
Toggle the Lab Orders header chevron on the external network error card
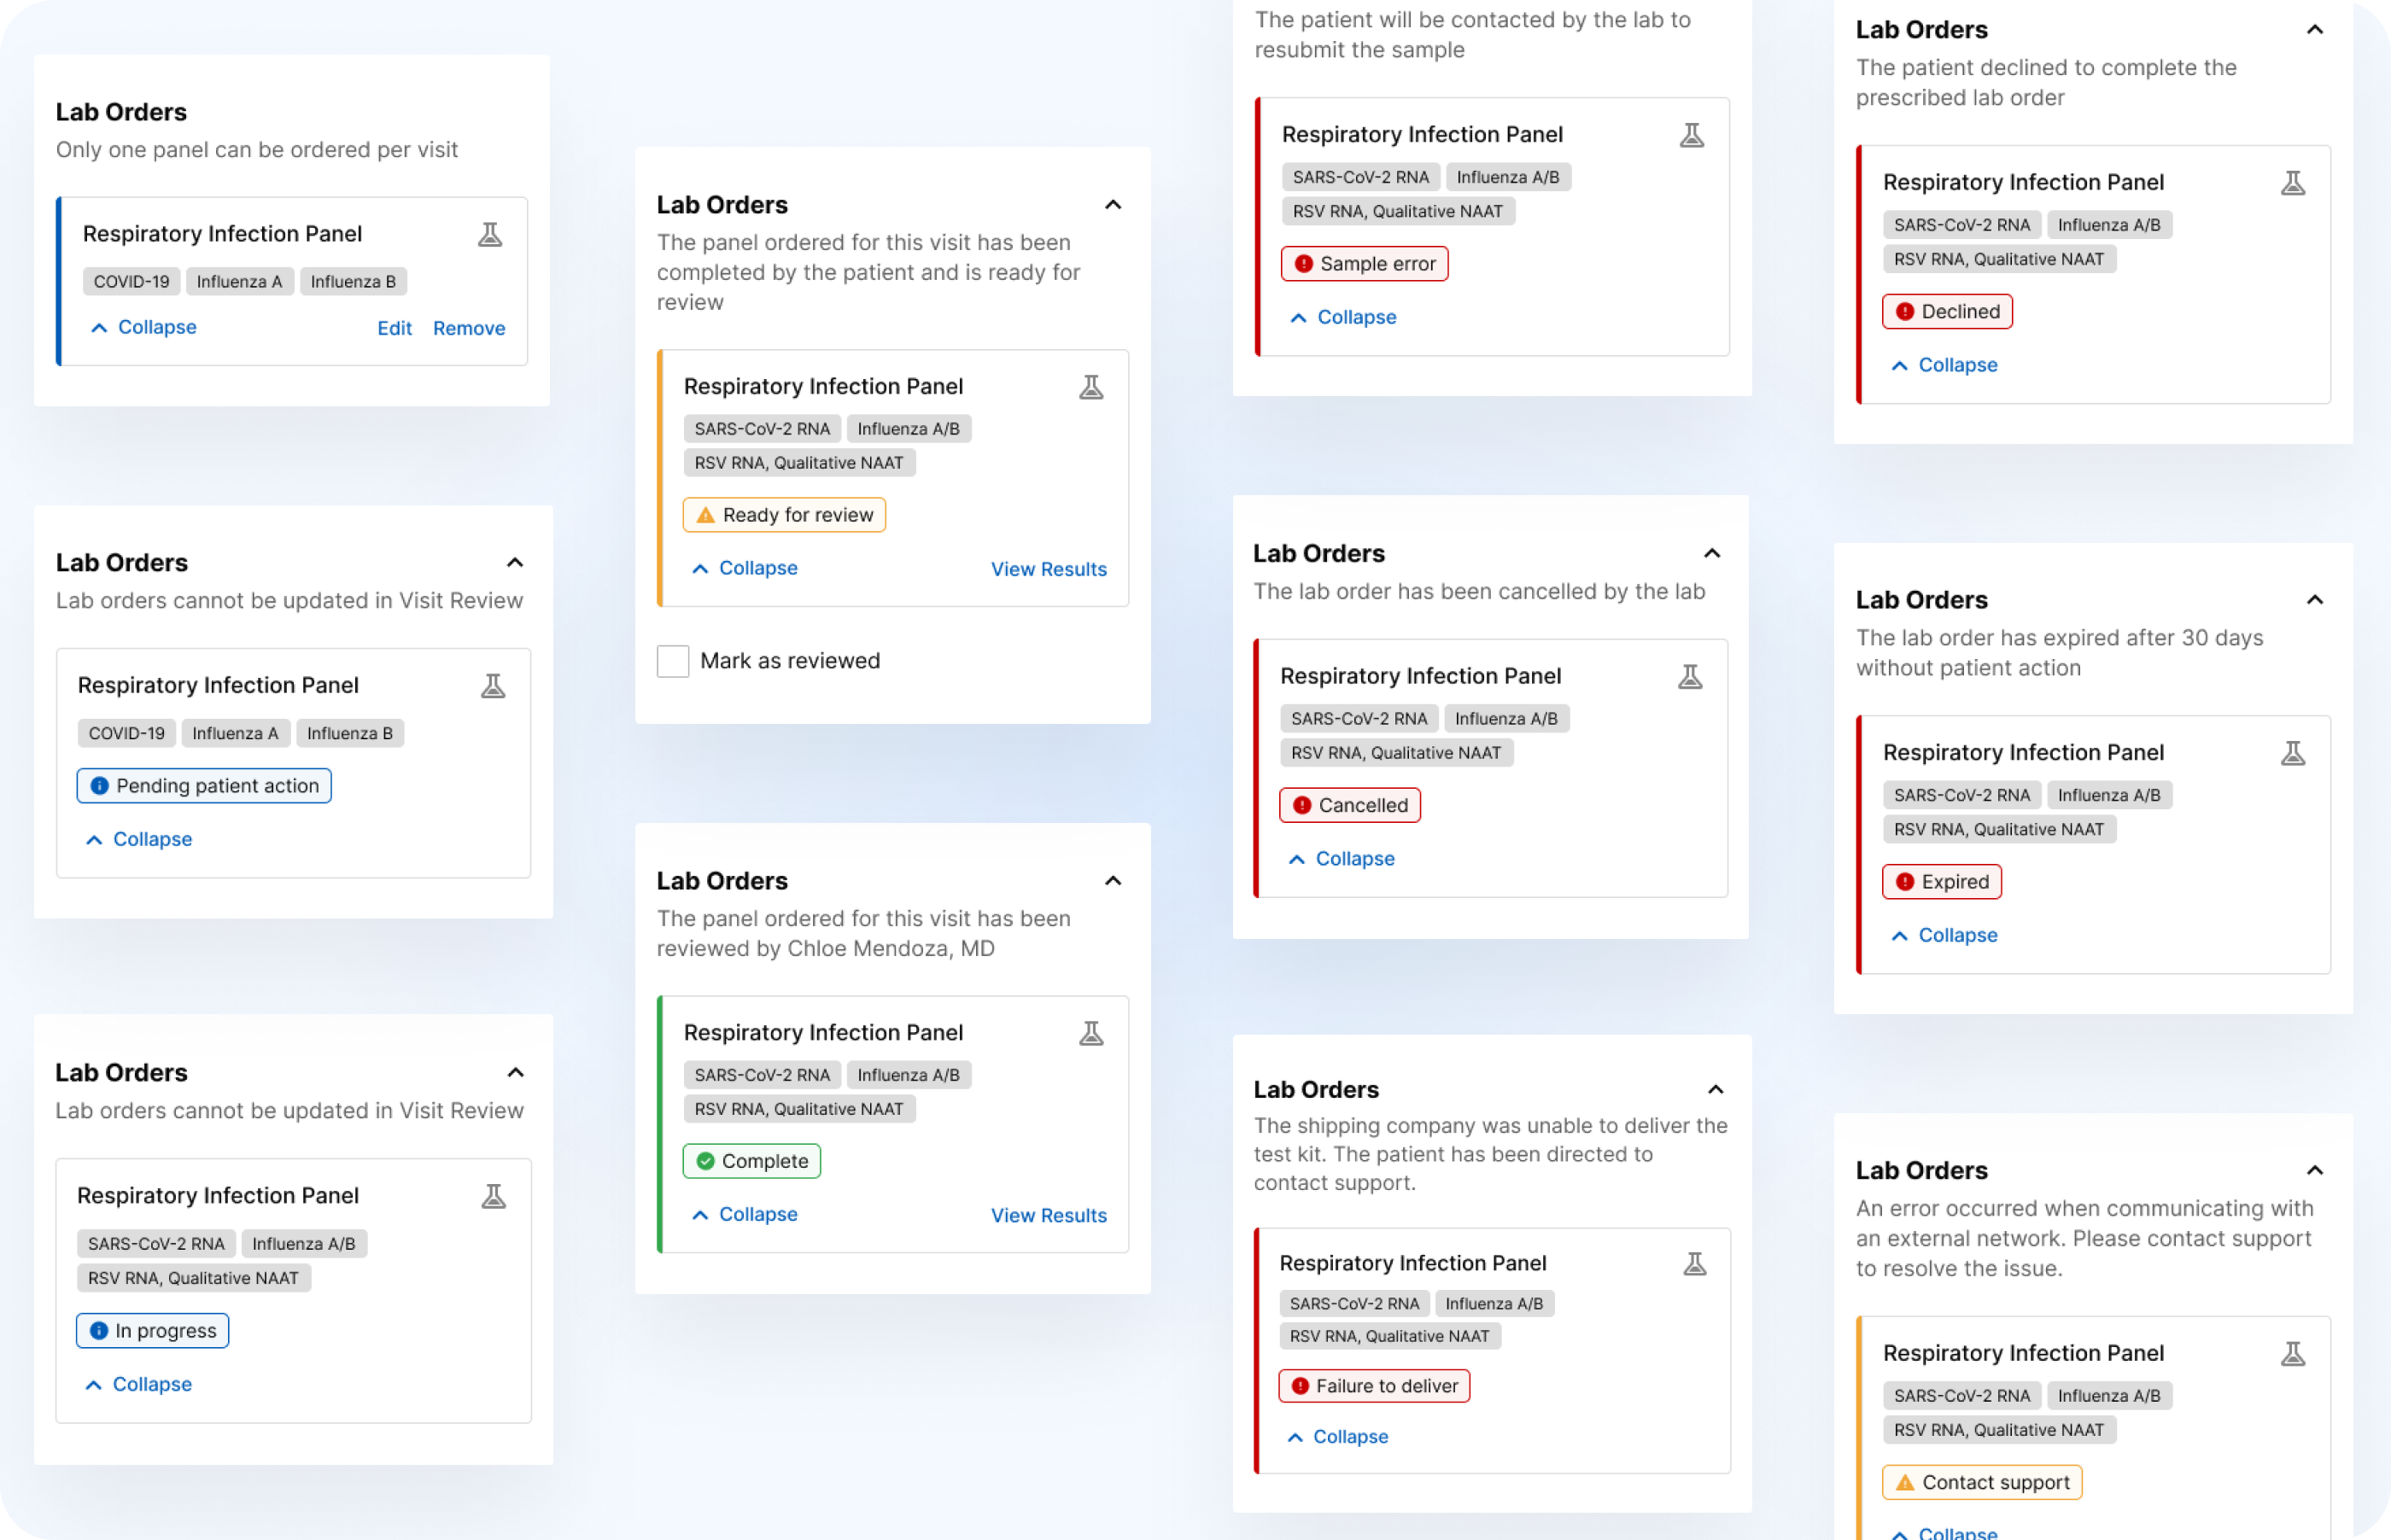coord(2314,1171)
